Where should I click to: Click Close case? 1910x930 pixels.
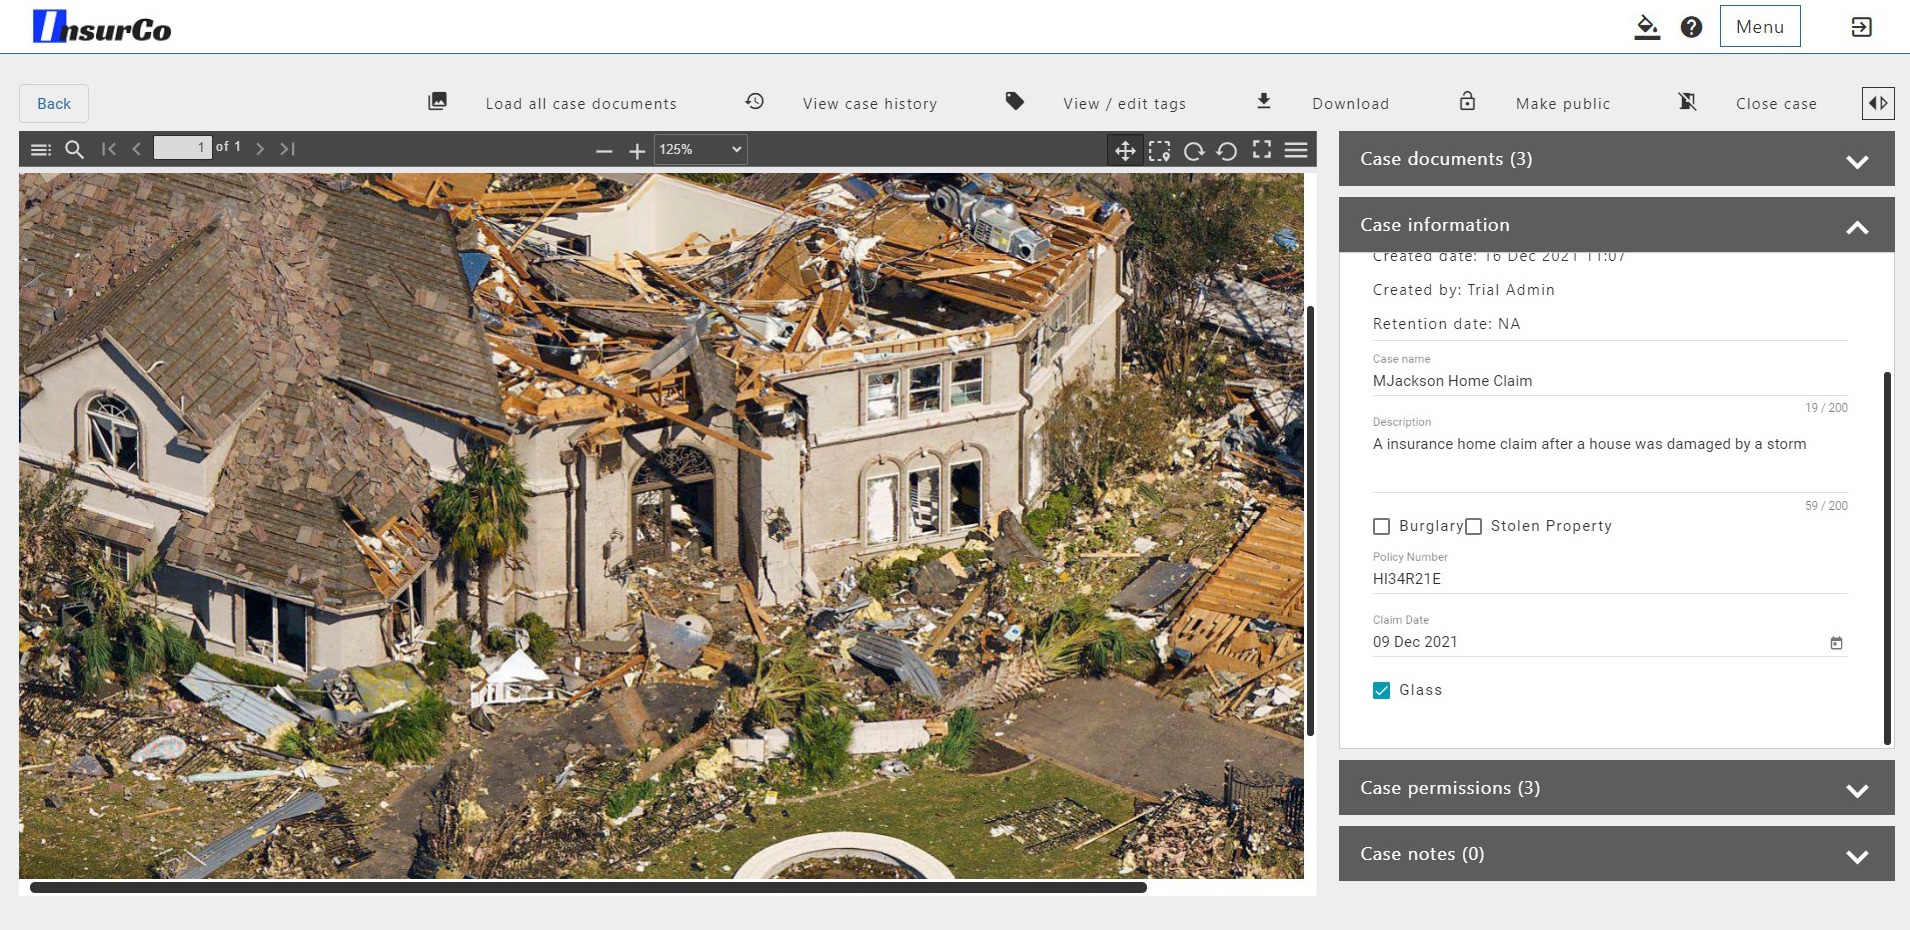pos(1775,104)
